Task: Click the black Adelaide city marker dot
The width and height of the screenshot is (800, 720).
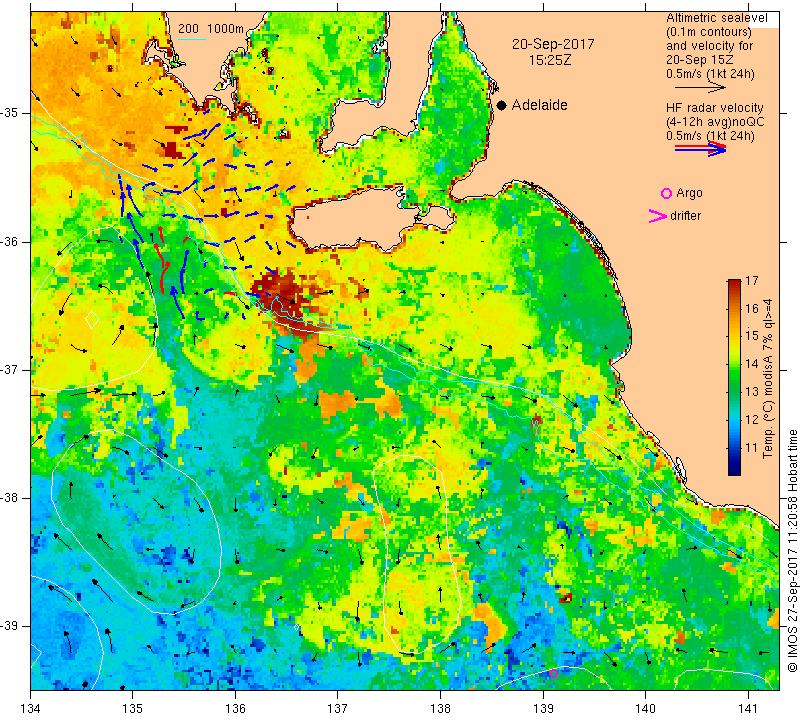Action: pos(502,105)
